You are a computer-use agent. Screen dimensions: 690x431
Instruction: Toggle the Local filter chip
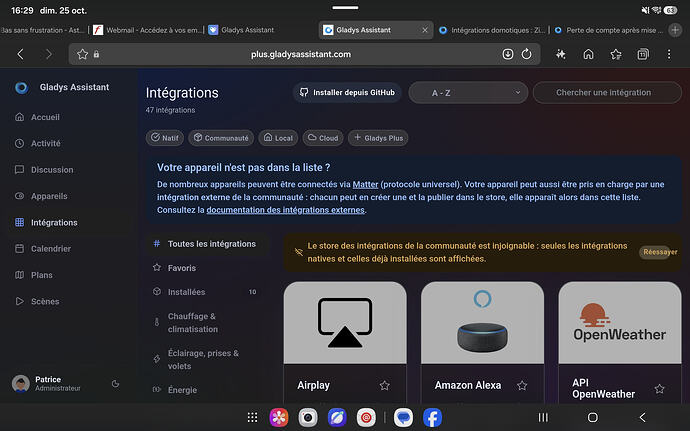point(278,138)
